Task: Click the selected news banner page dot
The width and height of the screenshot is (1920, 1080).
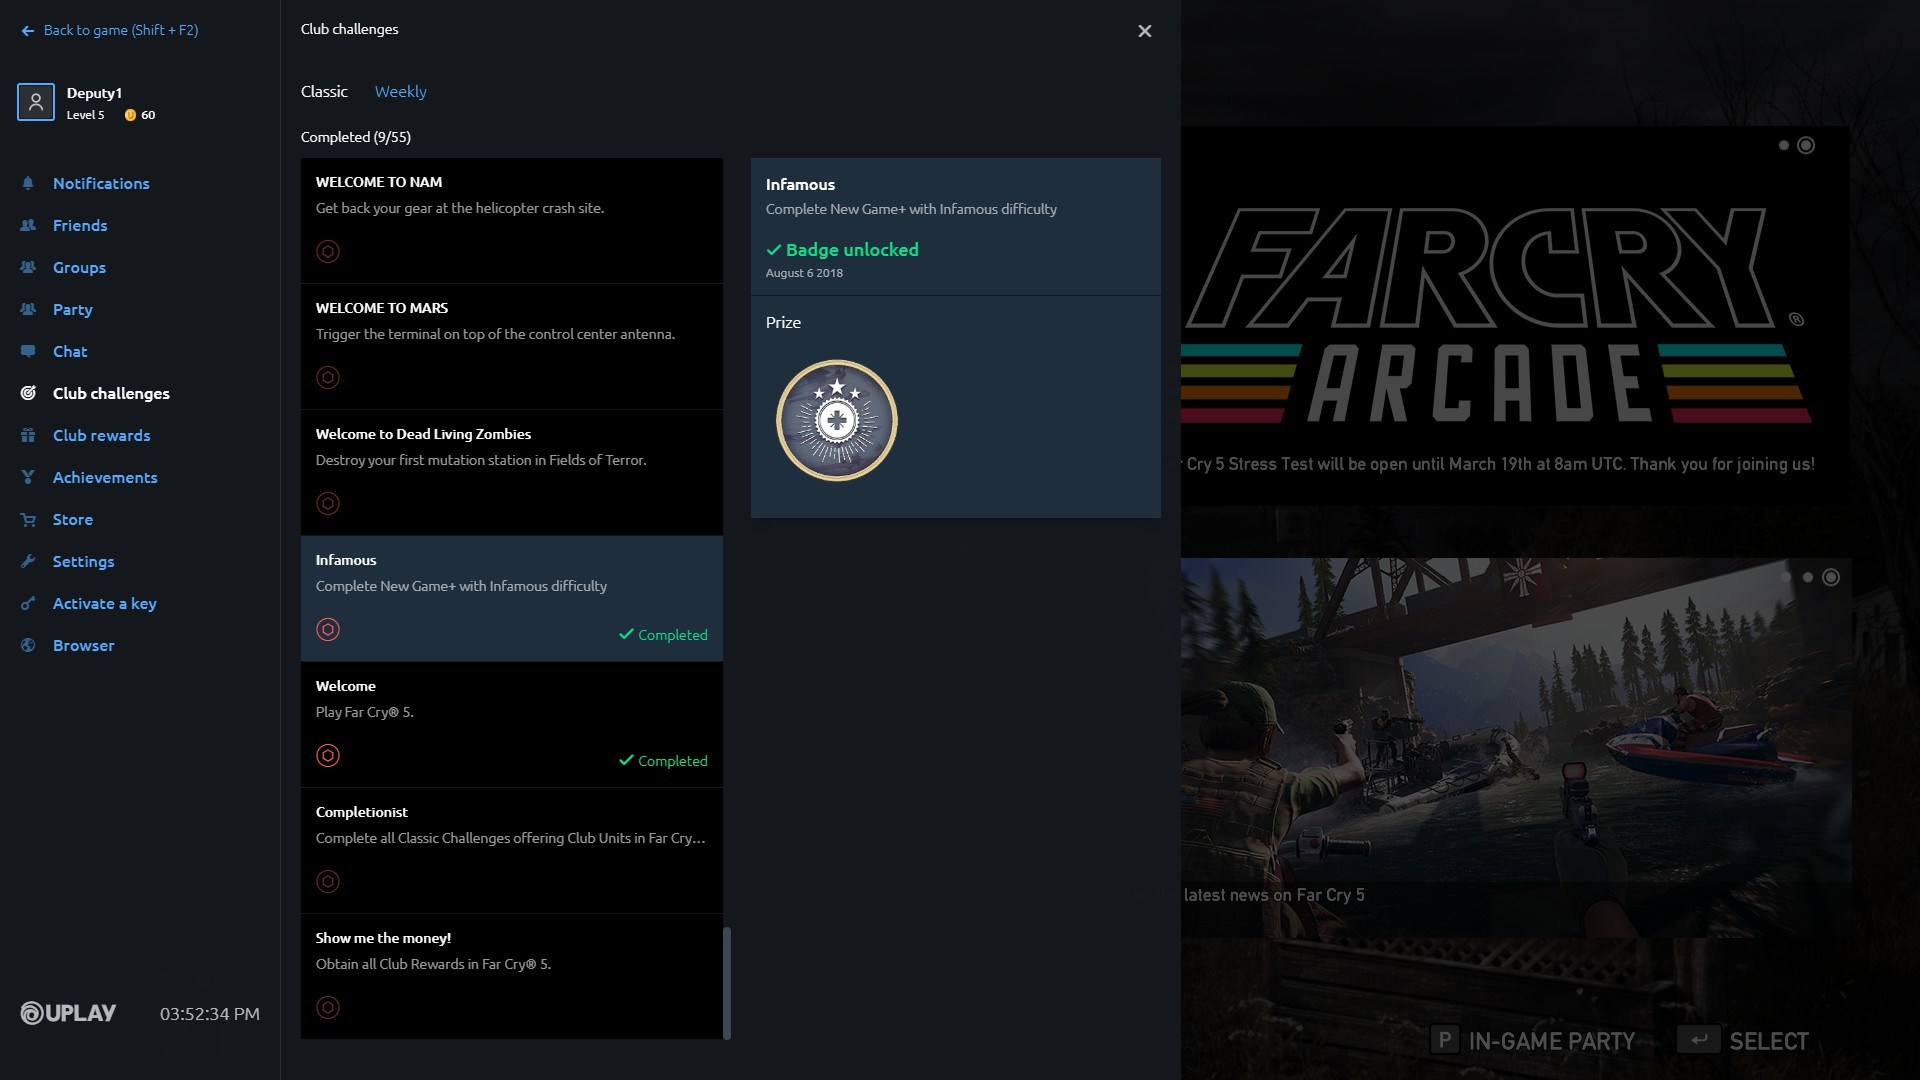Action: pos(1831,577)
